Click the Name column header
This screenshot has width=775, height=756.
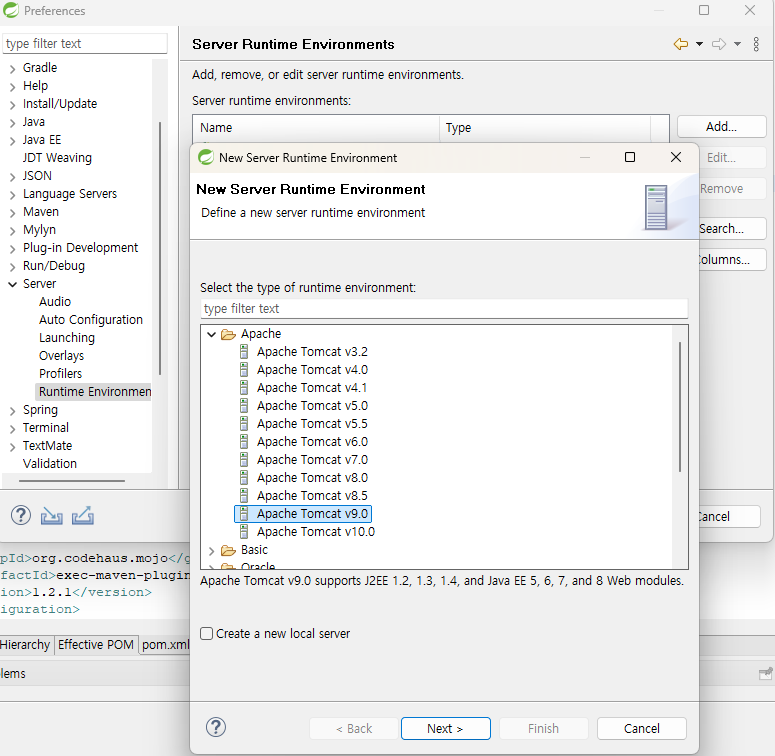[x=316, y=127]
